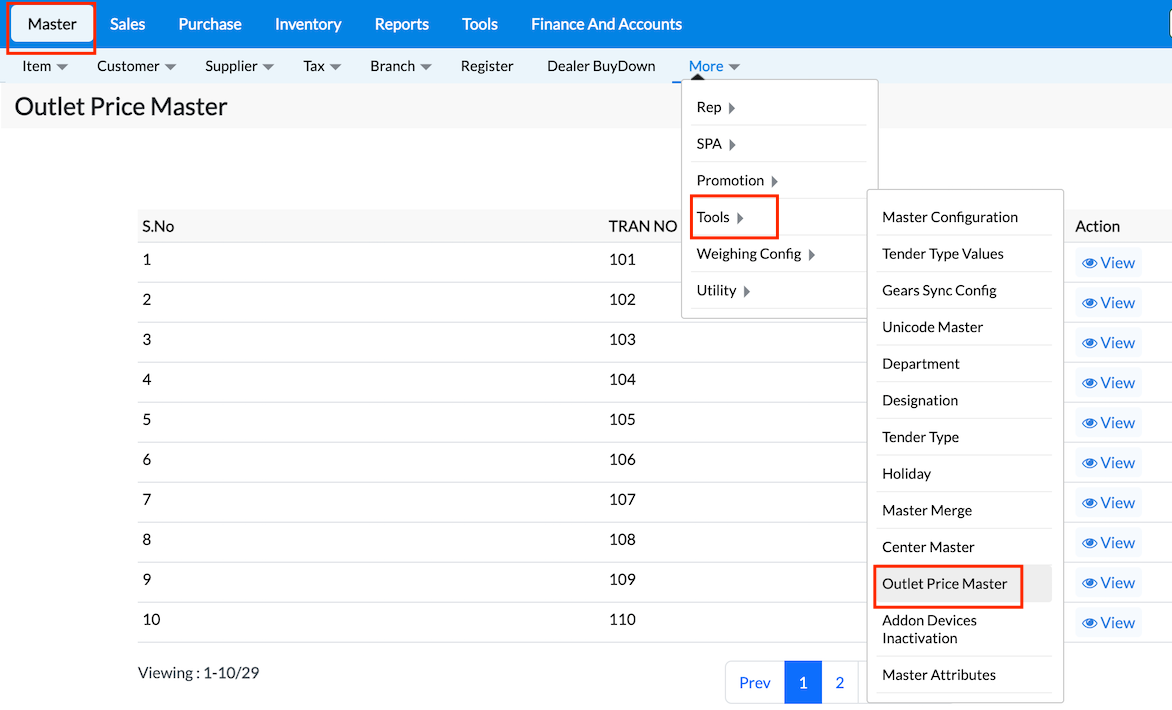This screenshot has height=710, width=1172.
Task: Click the eye View icon for row 105
Action: click(1091, 423)
